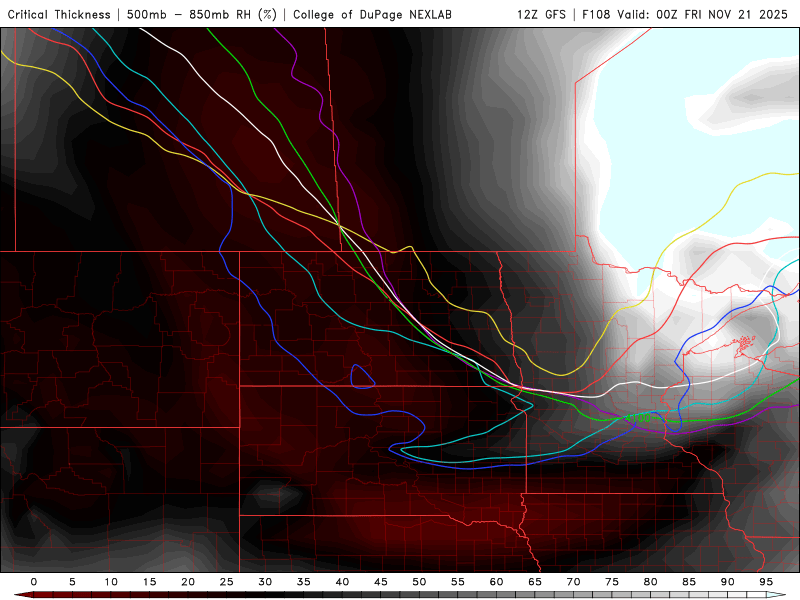Click the "40" color scale label

pos(342,582)
